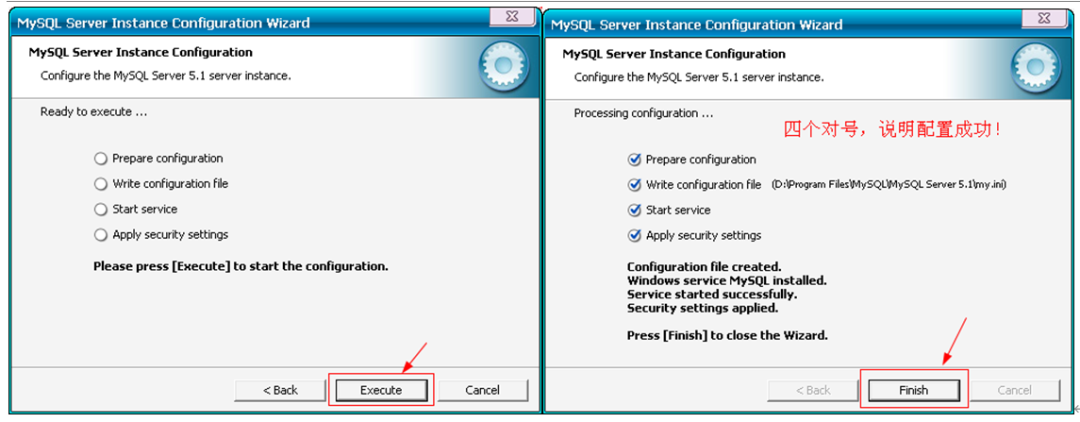The image size is (1080, 422).
Task: Click 'Configuration file created.' message
Action: tap(704, 267)
